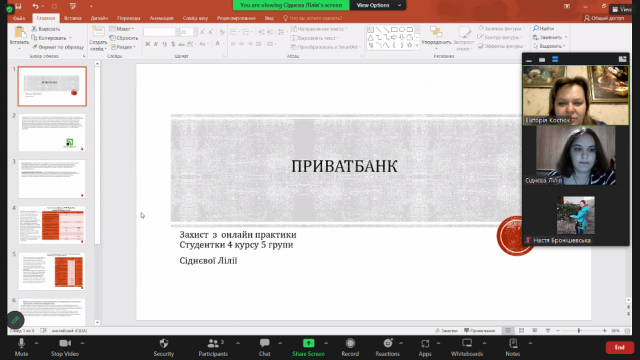
Task: Switch to the Transitions (Переходы) tab
Action: tap(129, 18)
